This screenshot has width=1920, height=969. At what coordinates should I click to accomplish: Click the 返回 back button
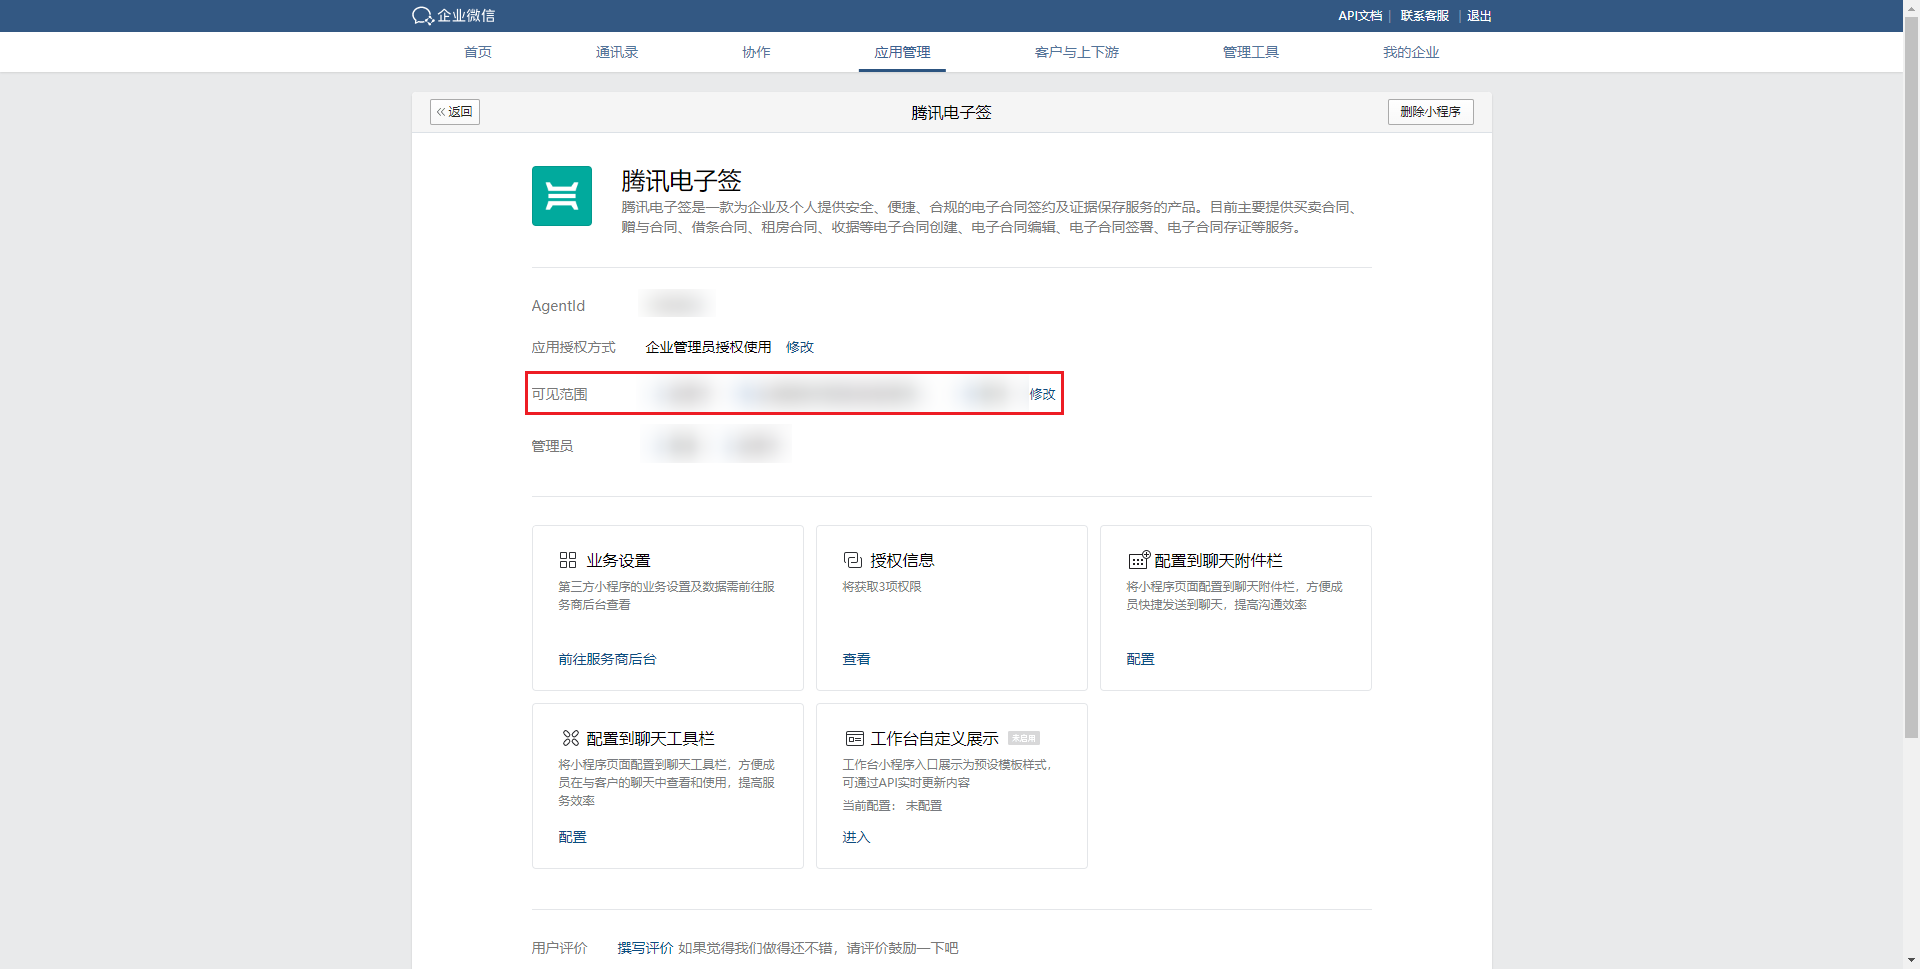(455, 112)
